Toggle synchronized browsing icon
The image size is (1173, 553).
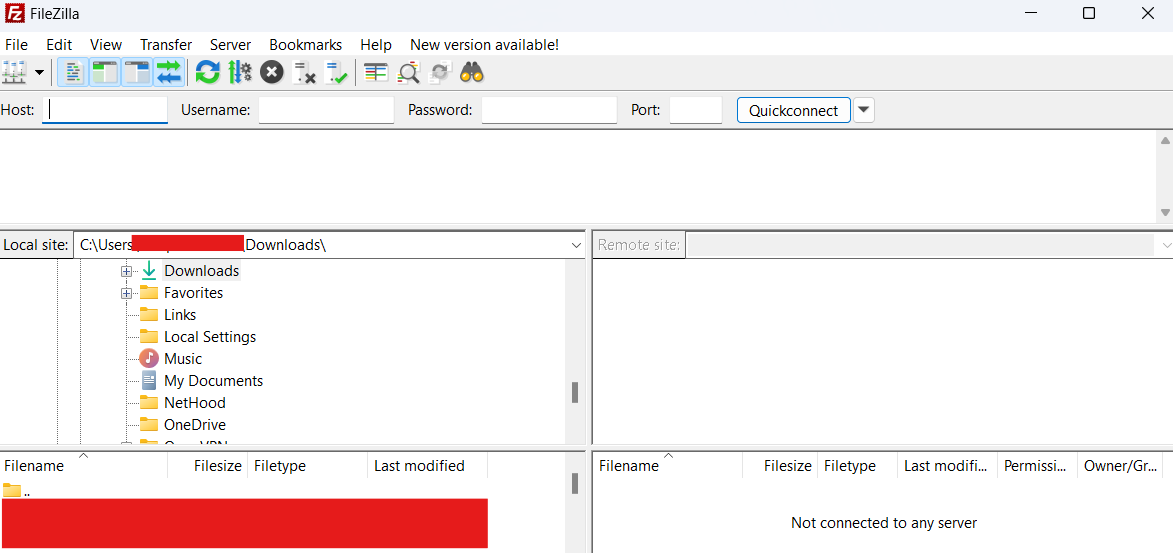tap(440, 73)
